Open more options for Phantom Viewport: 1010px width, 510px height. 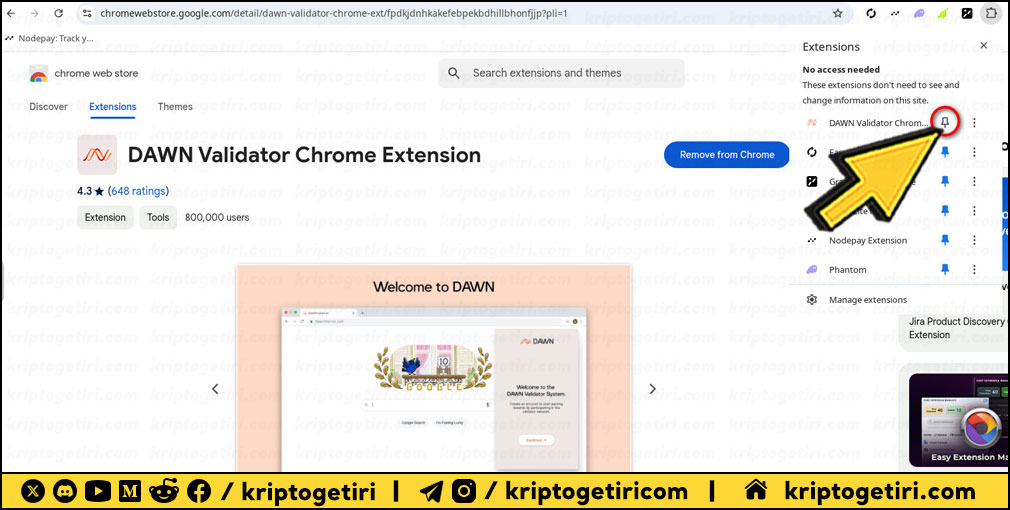[975, 269]
